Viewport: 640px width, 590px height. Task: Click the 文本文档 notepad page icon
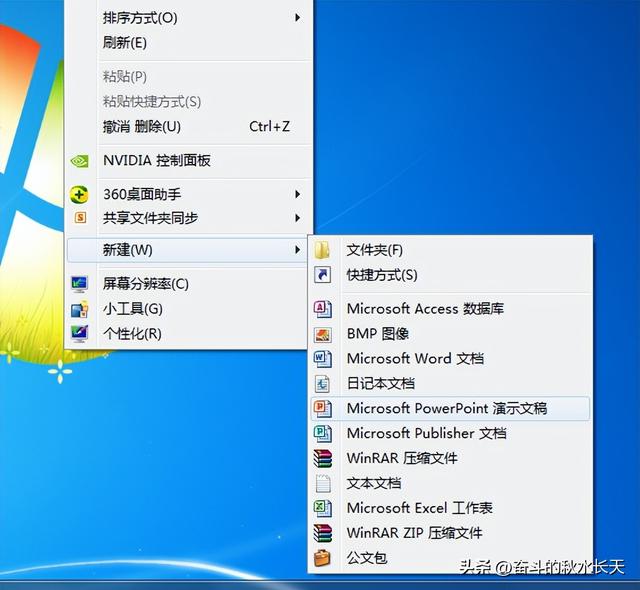tap(323, 484)
